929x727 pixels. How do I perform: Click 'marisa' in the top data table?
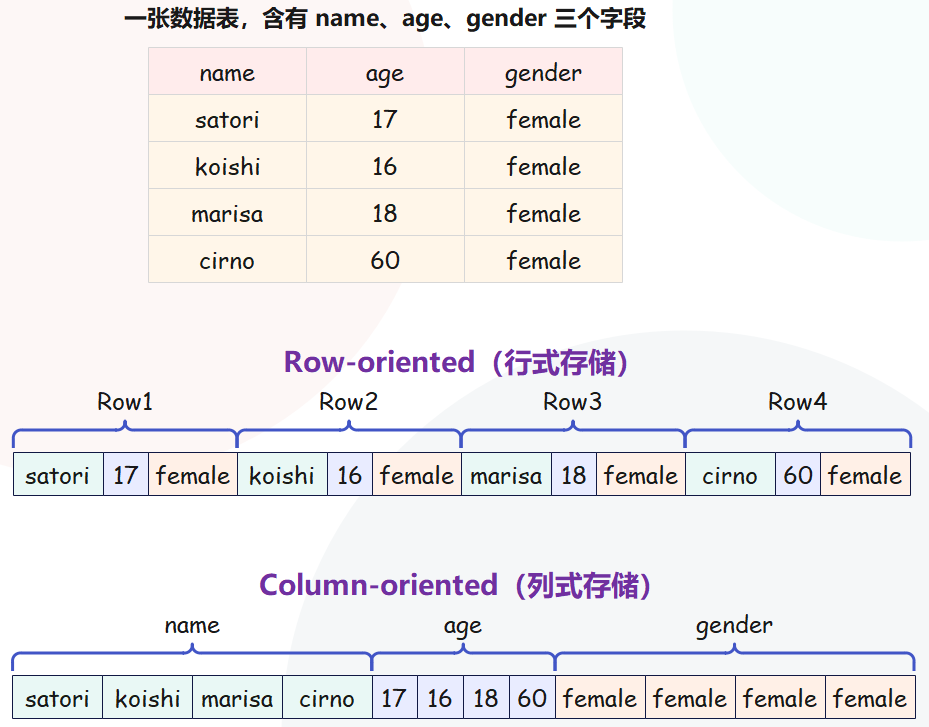pyautogui.click(x=227, y=214)
